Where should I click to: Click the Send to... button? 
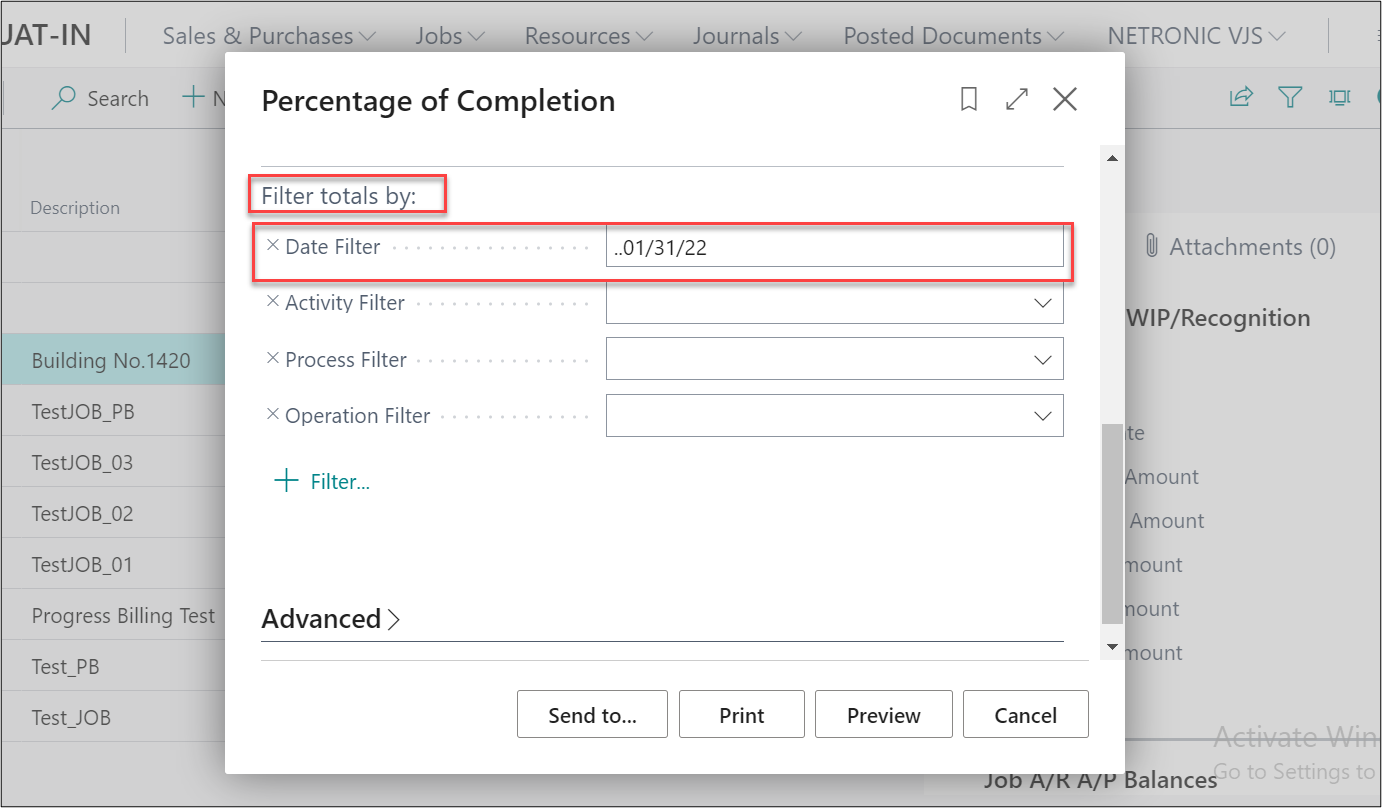pyautogui.click(x=592, y=715)
